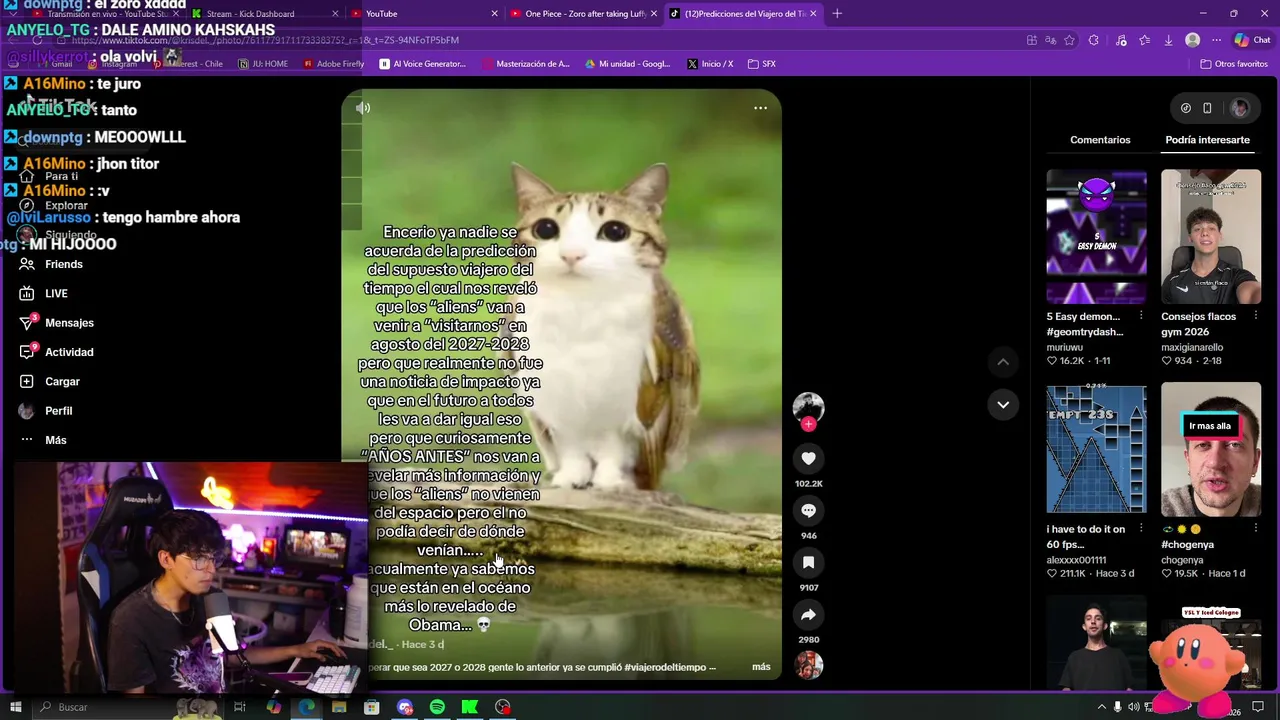1280x720 pixels.
Task: Open the Copilot Chat button
Action: pyautogui.click(x=1252, y=40)
